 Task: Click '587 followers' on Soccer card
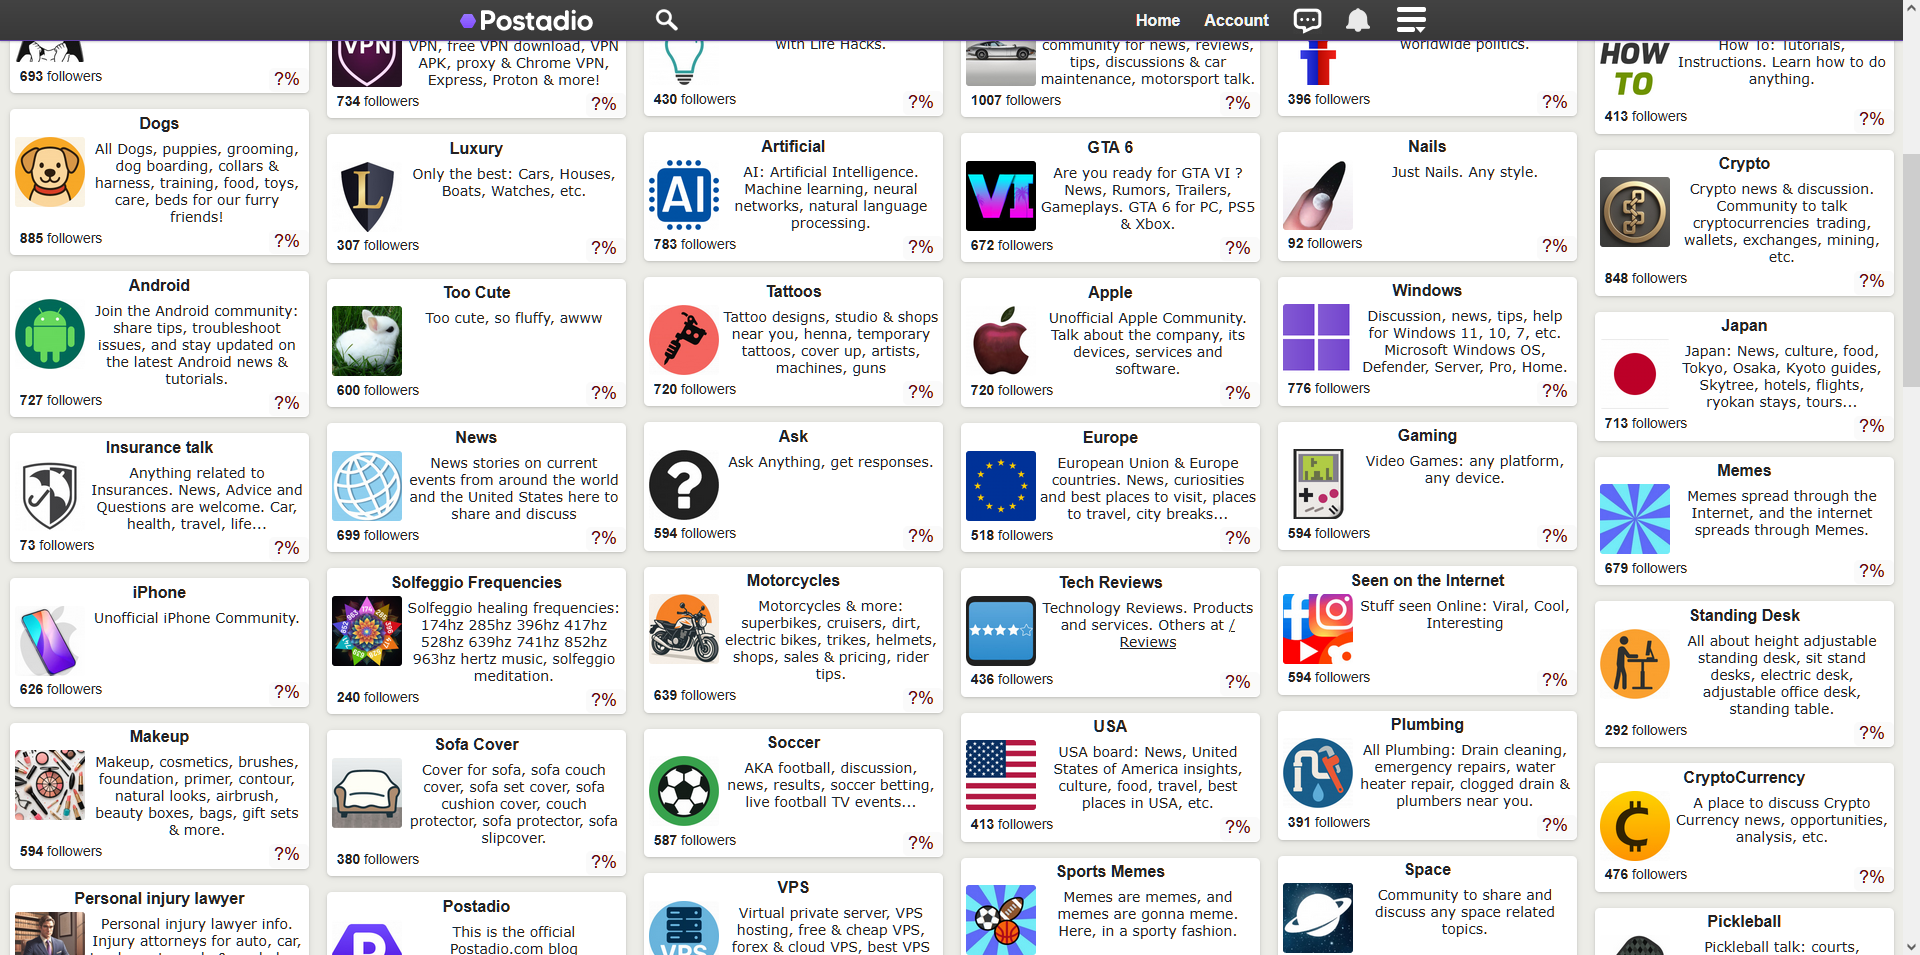tap(695, 840)
